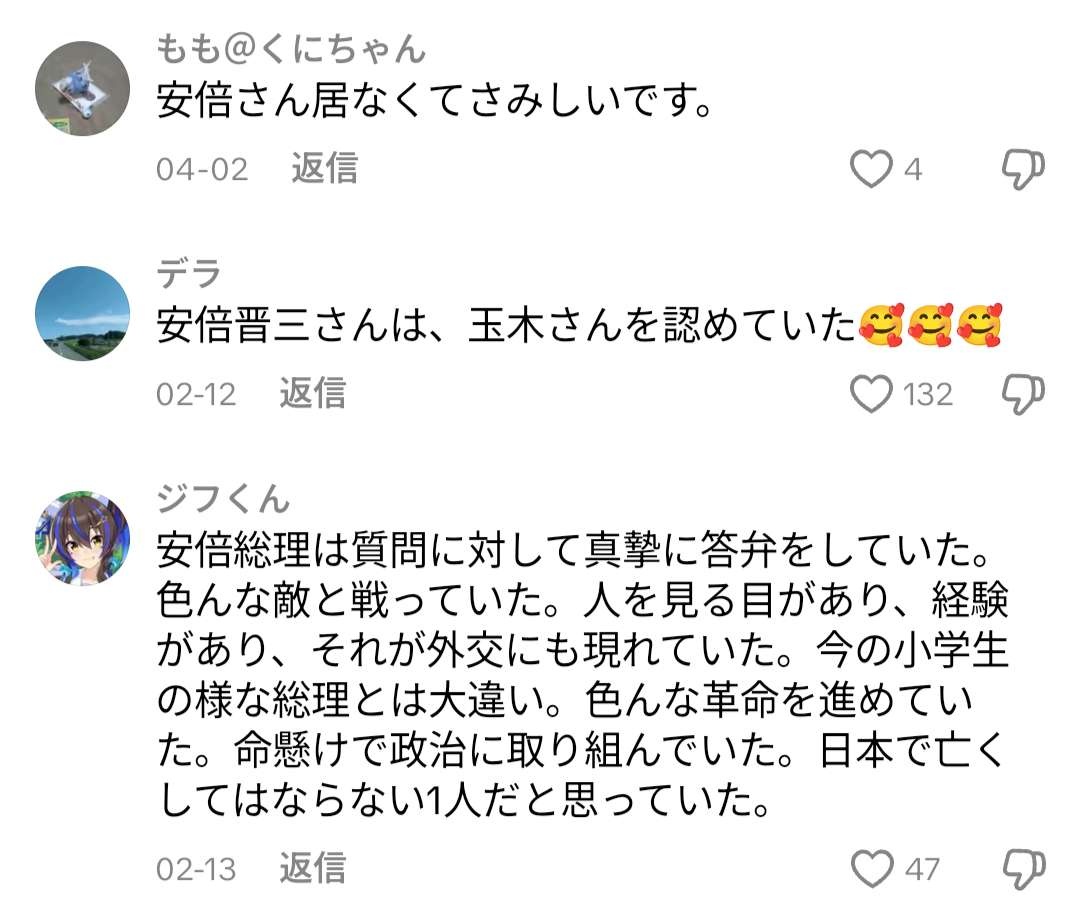1080x914 pixels.
Task: Open もも@くにちゃん's profile avatar
Action: [x=83, y=88]
